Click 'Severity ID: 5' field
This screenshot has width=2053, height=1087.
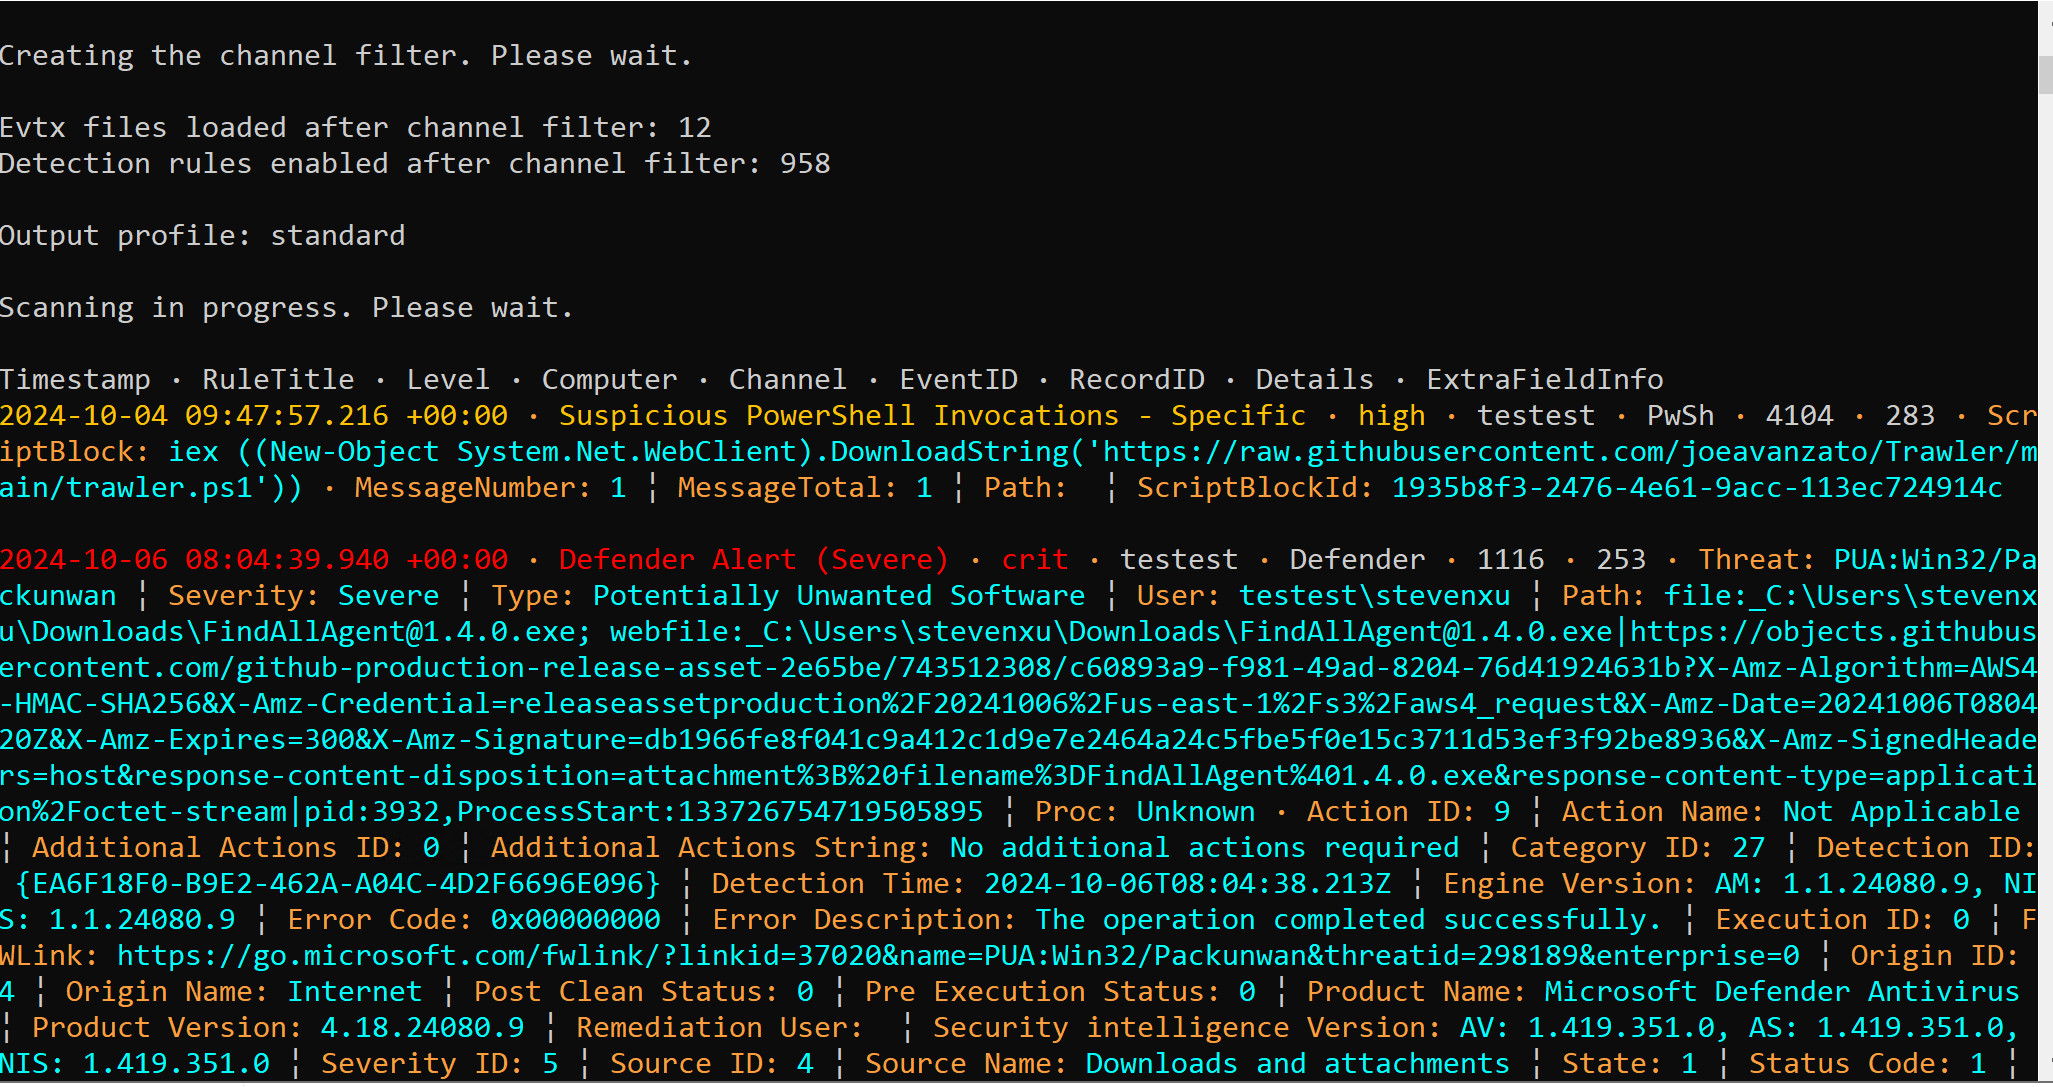(x=439, y=1064)
